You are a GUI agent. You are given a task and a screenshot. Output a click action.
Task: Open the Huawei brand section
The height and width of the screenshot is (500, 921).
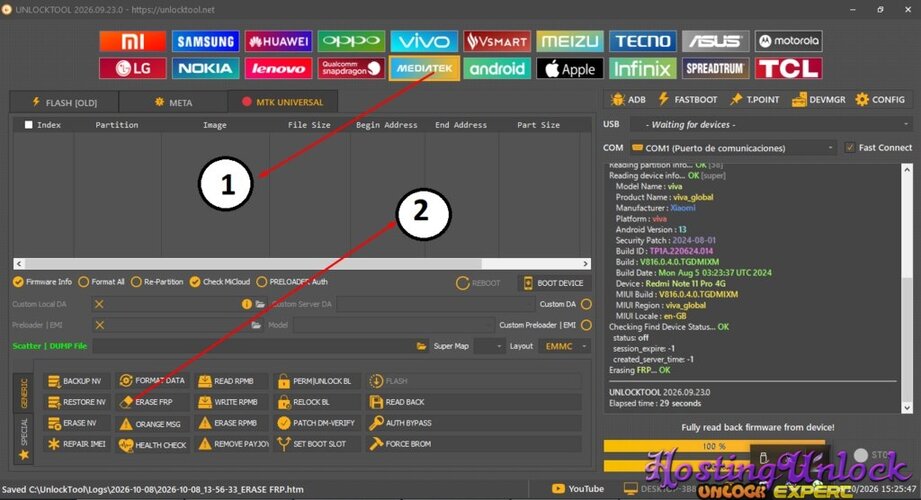point(278,41)
